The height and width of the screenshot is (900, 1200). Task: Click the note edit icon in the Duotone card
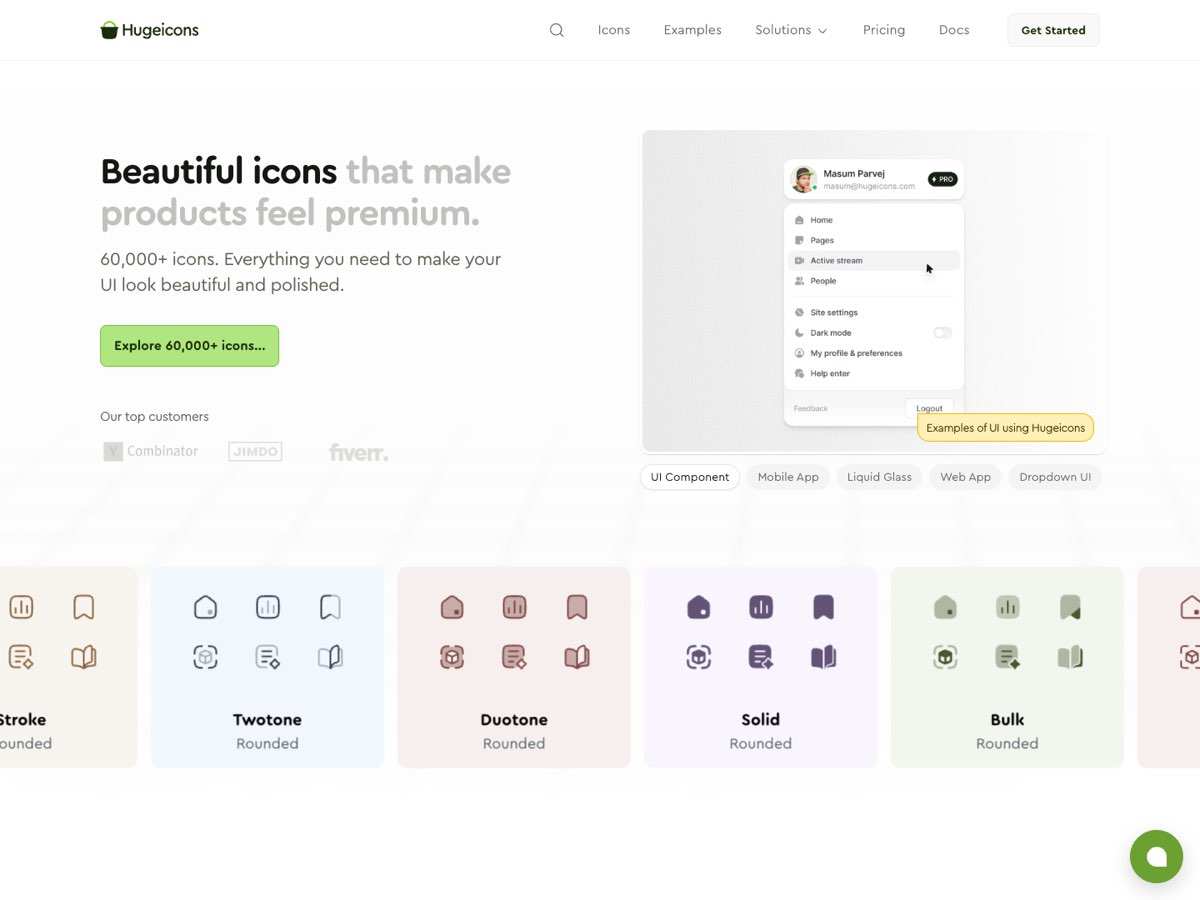[x=514, y=657]
